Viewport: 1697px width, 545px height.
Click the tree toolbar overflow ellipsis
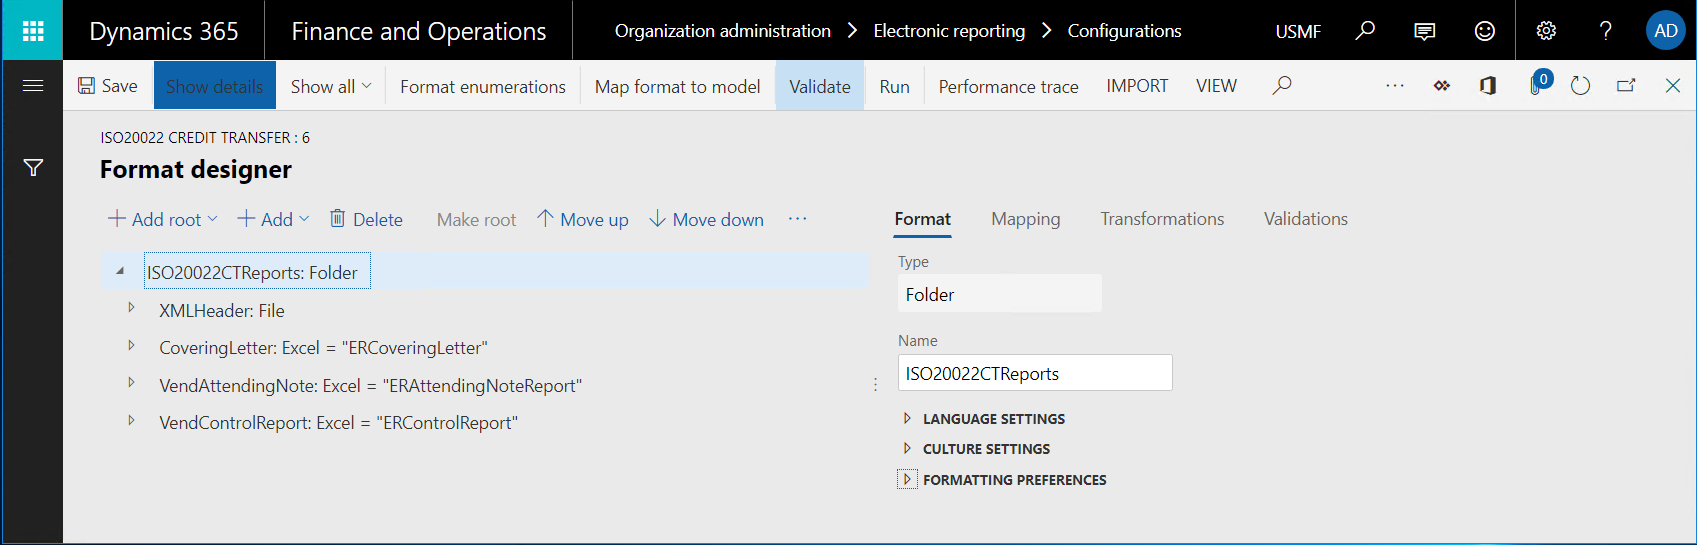tap(797, 219)
